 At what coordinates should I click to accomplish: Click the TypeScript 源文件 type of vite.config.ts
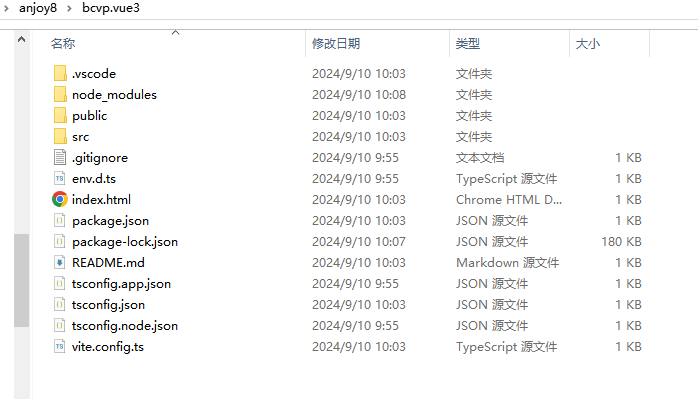tap(507, 346)
